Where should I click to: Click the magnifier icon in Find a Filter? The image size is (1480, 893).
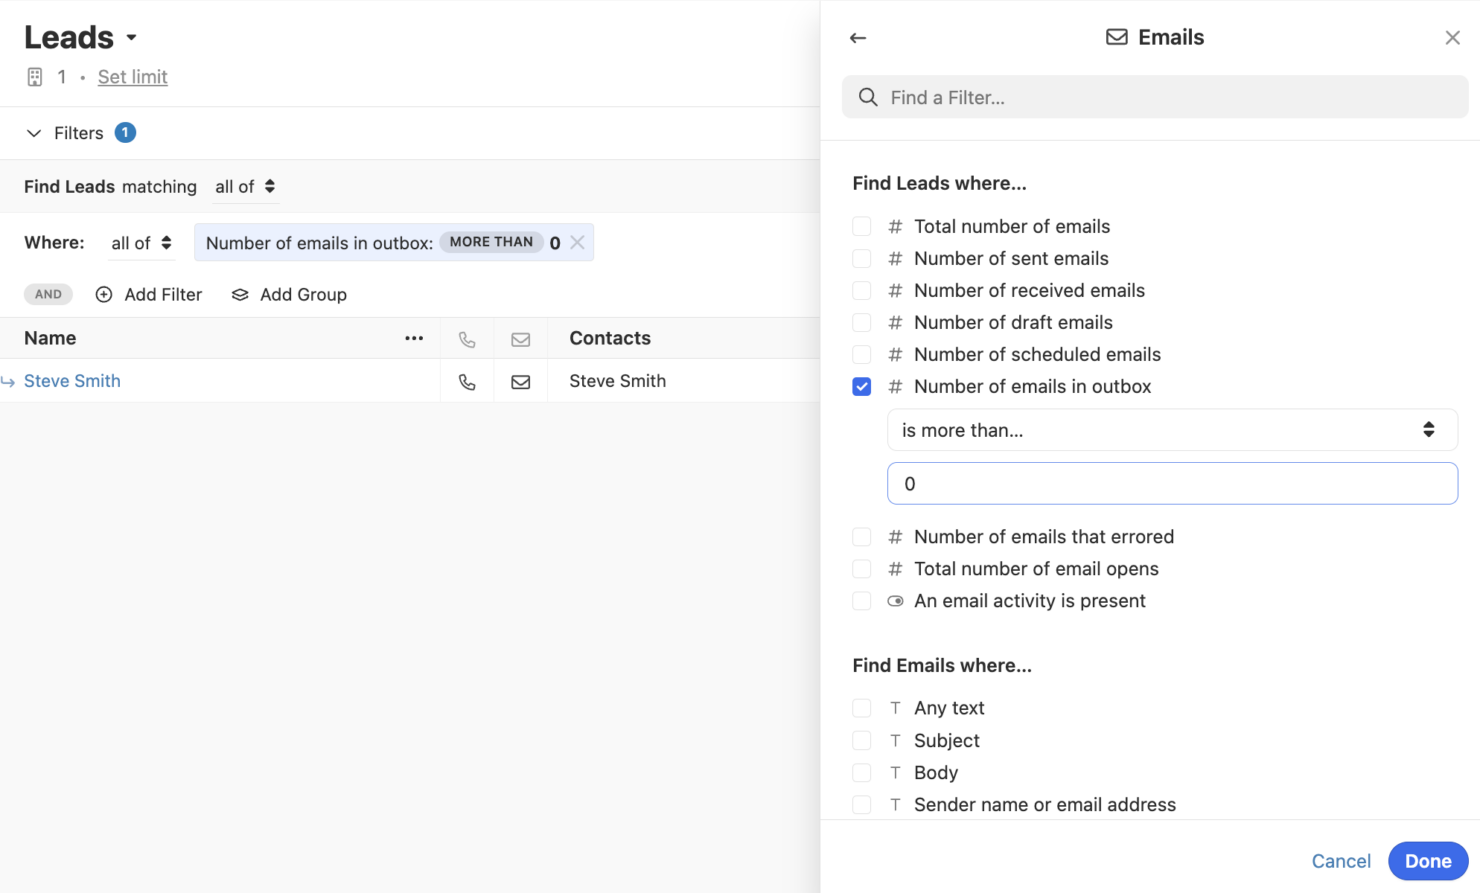point(868,97)
